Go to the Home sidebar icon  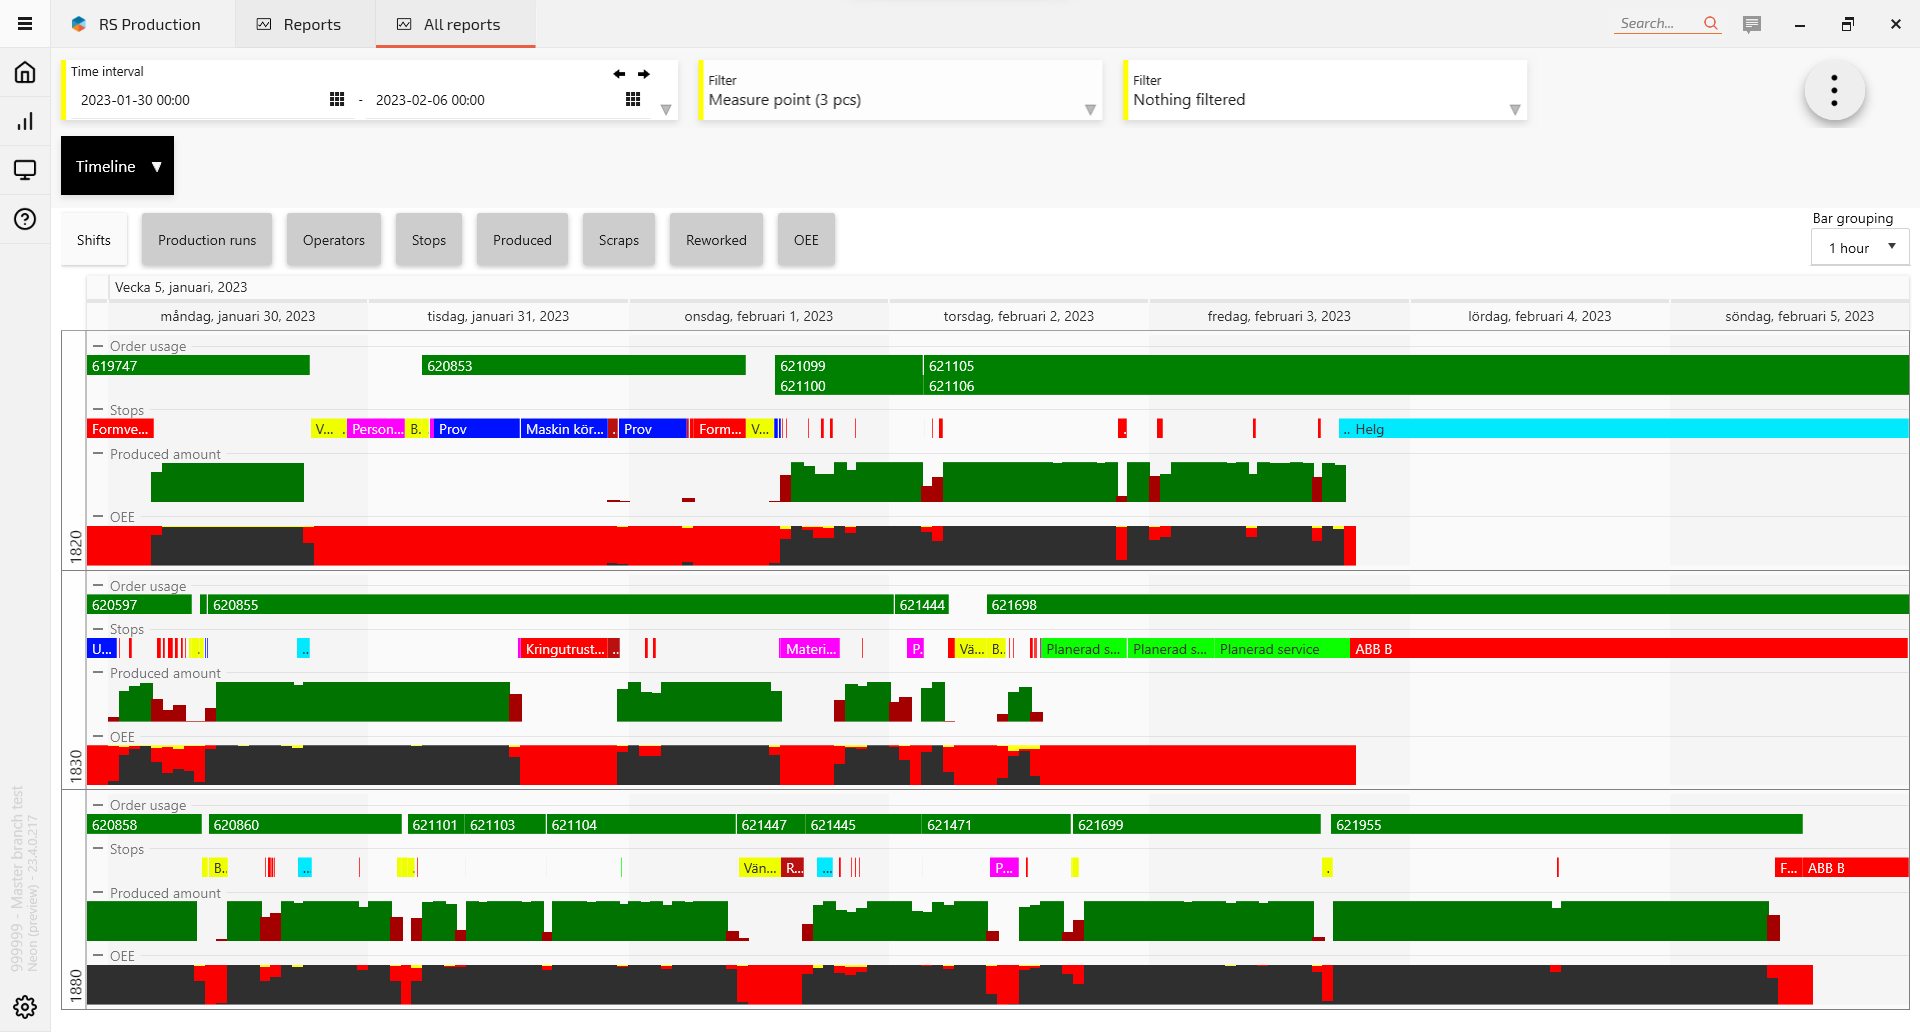tap(25, 72)
